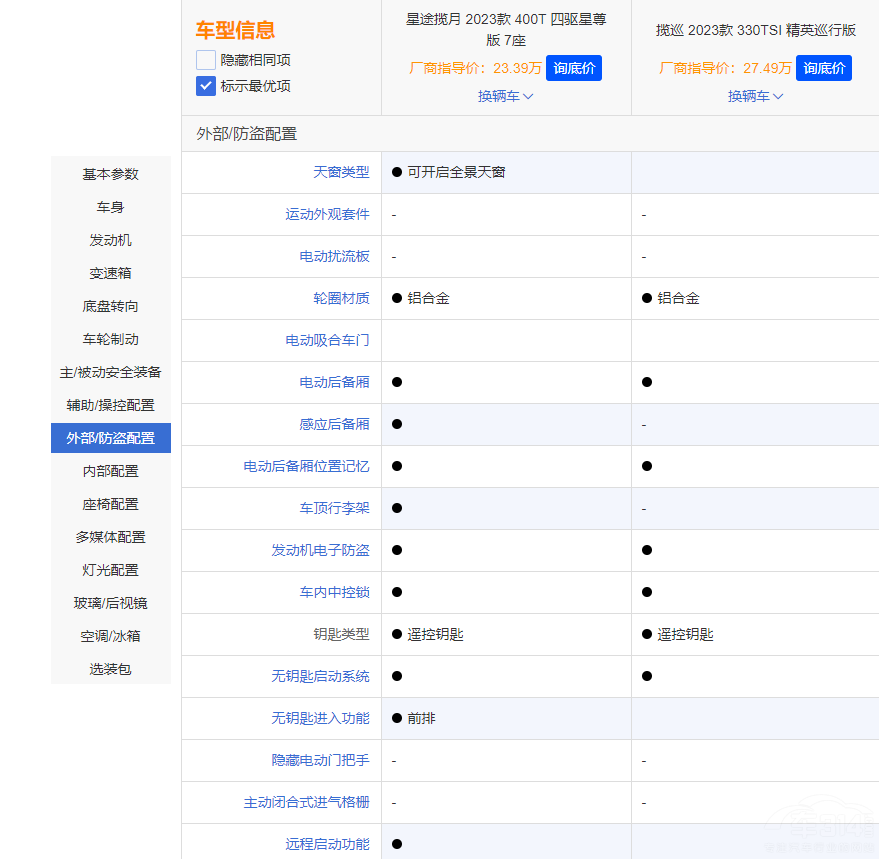Open the 远程启动功能 link

(x=327, y=844)
